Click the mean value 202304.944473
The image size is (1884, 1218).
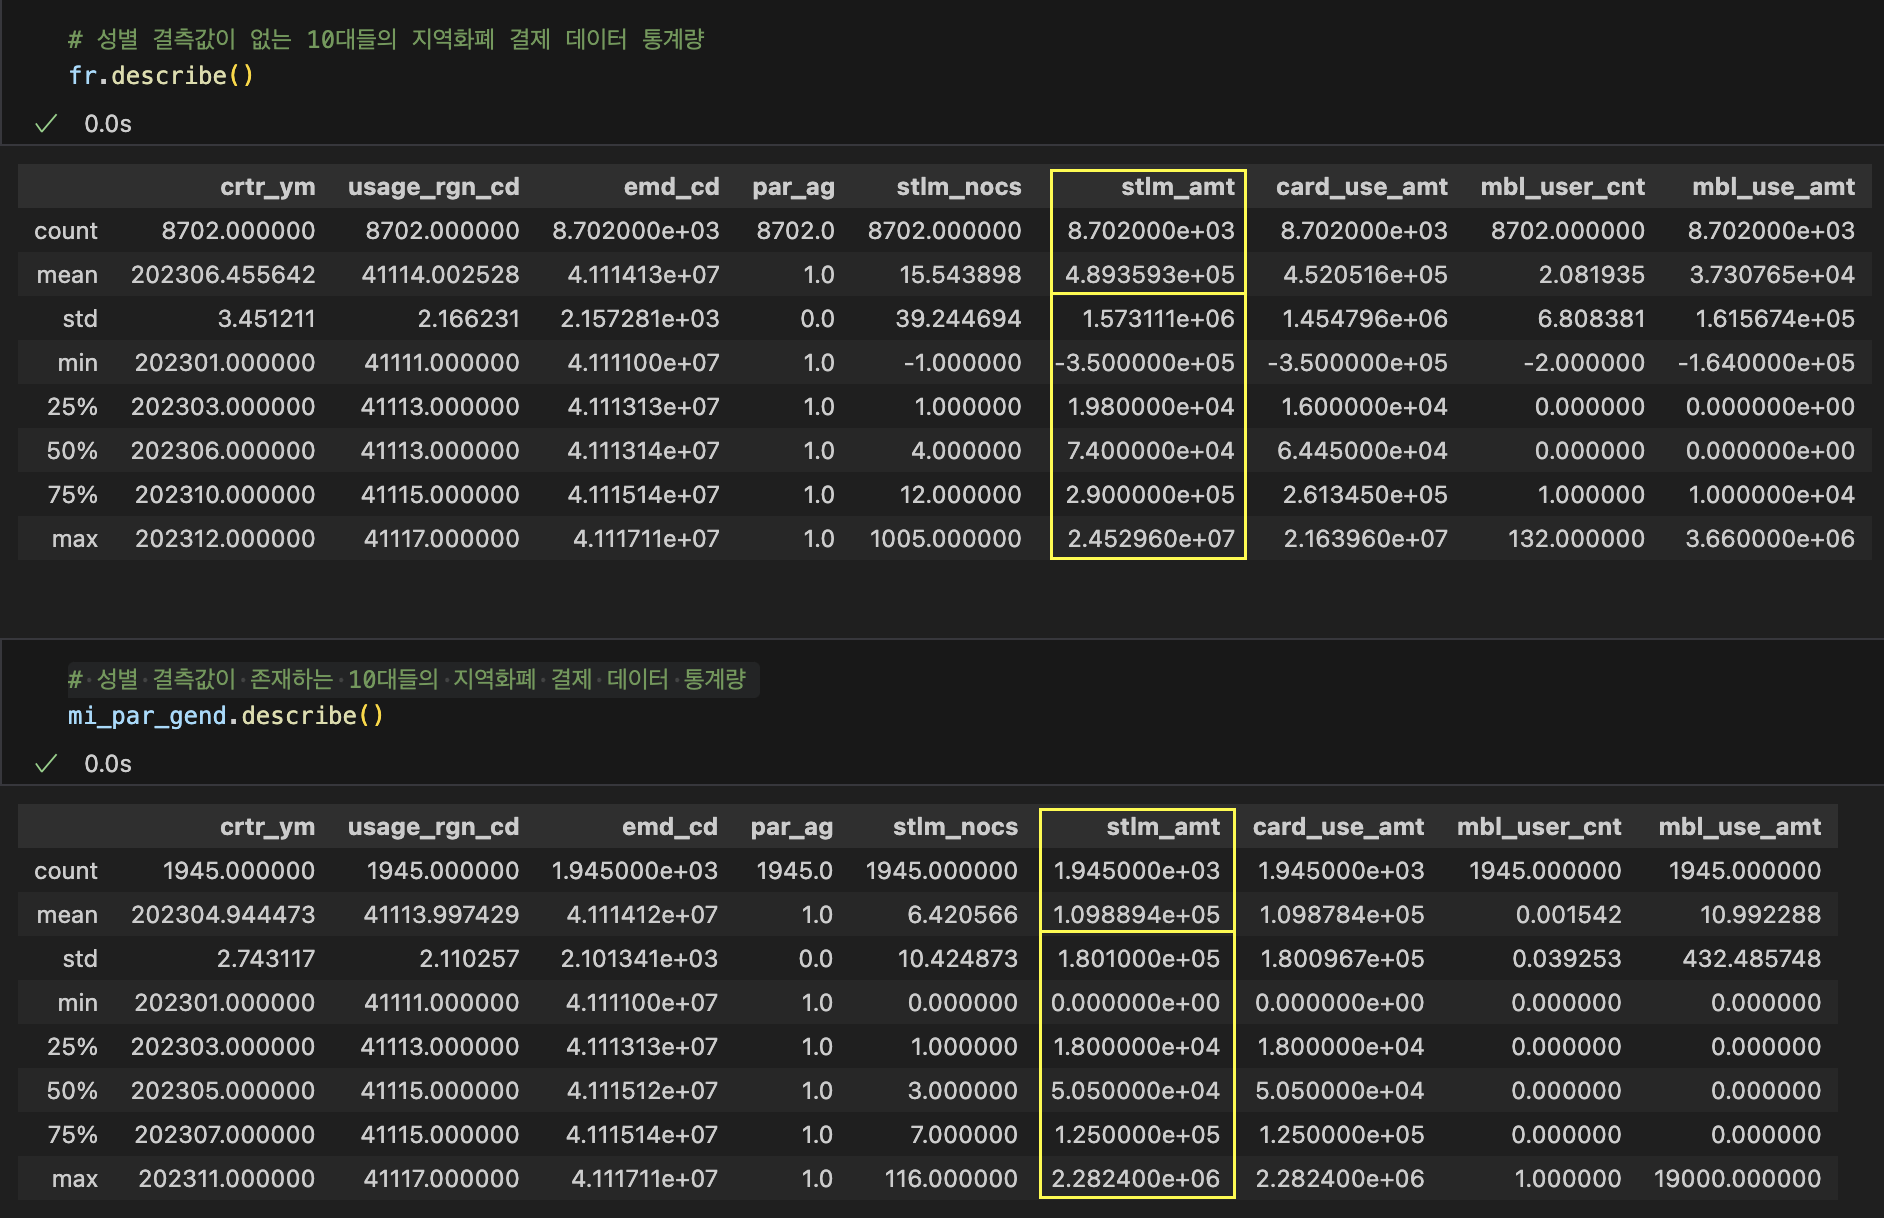pos(223,915)
